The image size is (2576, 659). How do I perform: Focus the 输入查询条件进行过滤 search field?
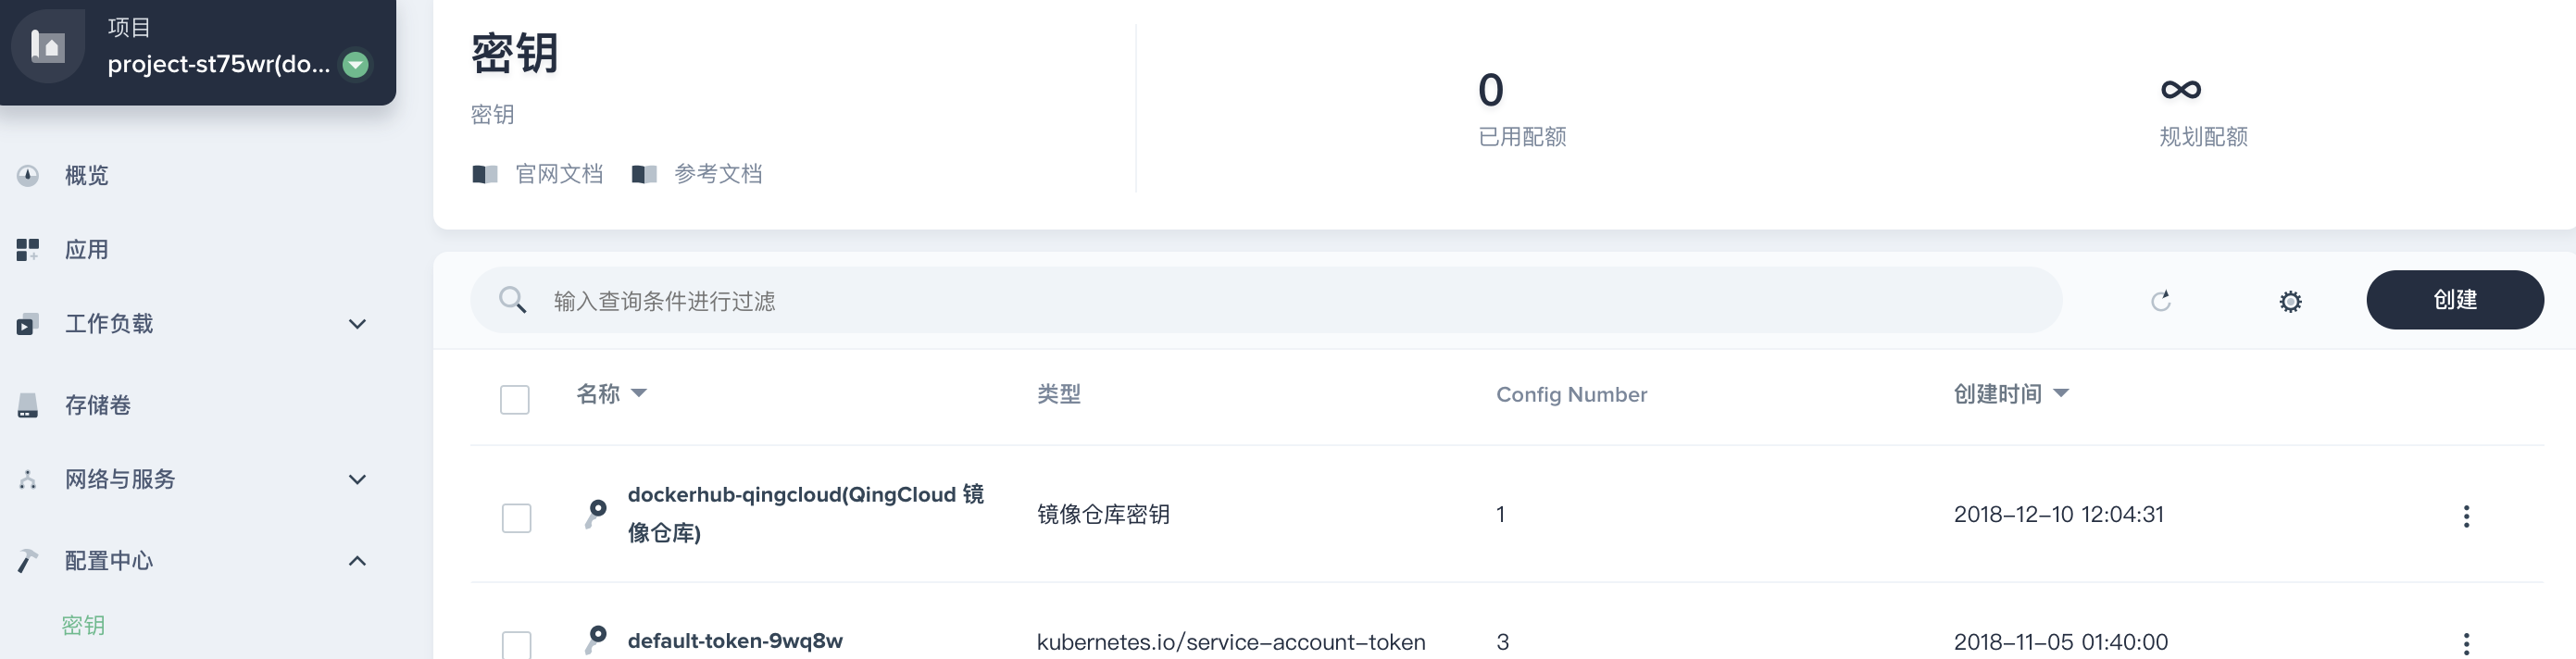(1200, 301)
